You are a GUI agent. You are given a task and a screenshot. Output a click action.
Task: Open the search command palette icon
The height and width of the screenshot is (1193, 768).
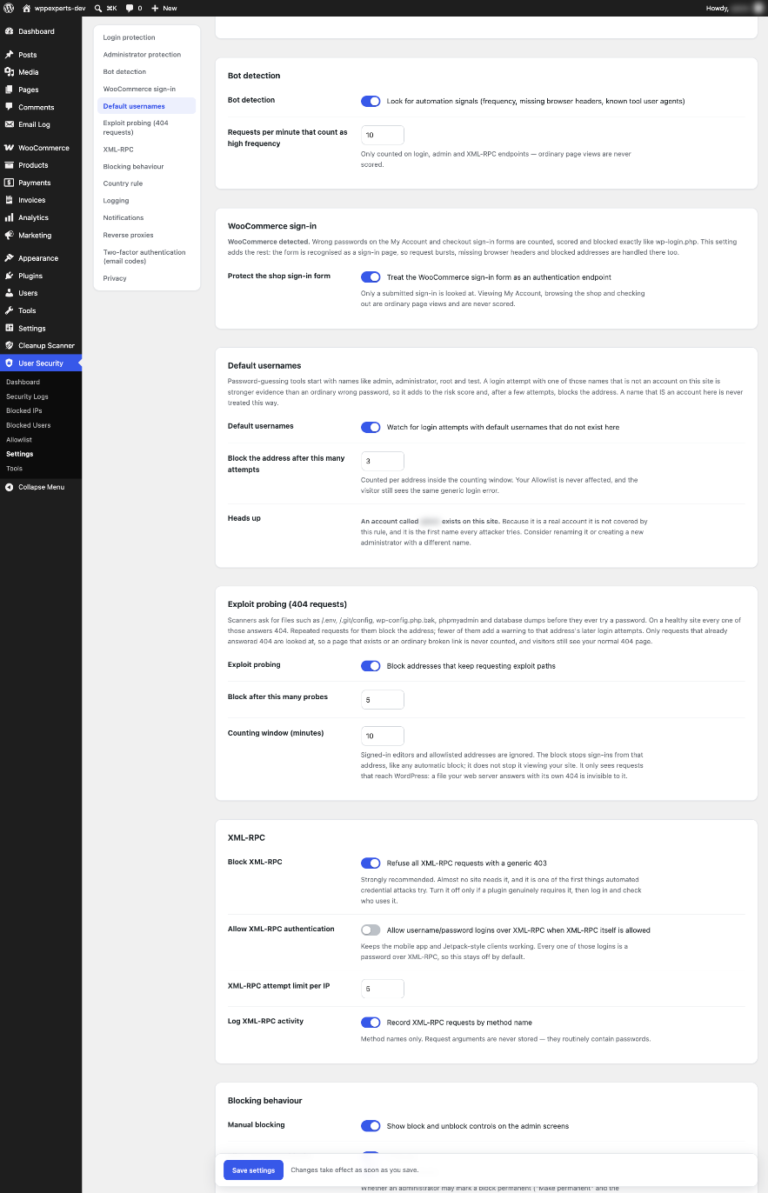pos(98,8)
